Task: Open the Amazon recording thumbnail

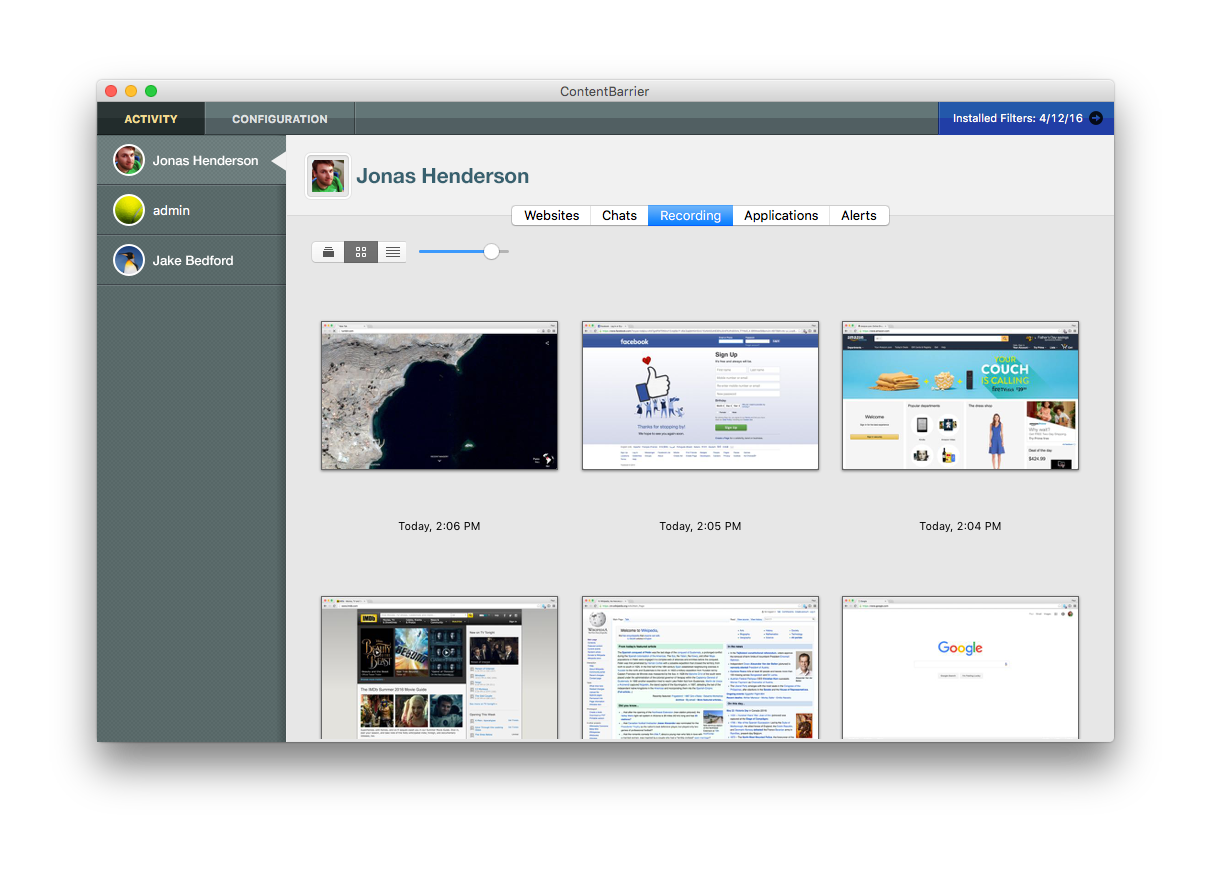Action: click(x=960, y=395)
